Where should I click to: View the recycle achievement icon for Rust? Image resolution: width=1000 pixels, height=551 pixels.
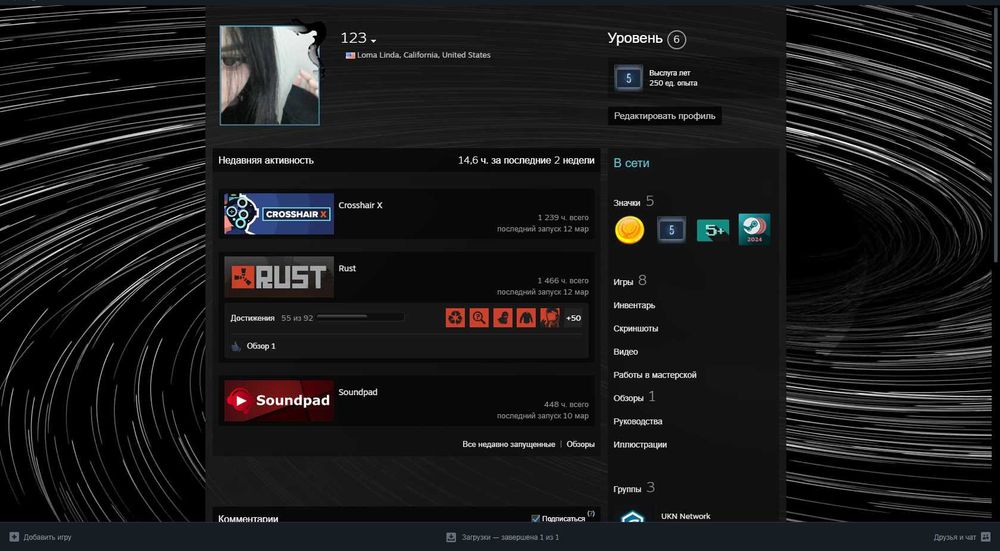455,318
